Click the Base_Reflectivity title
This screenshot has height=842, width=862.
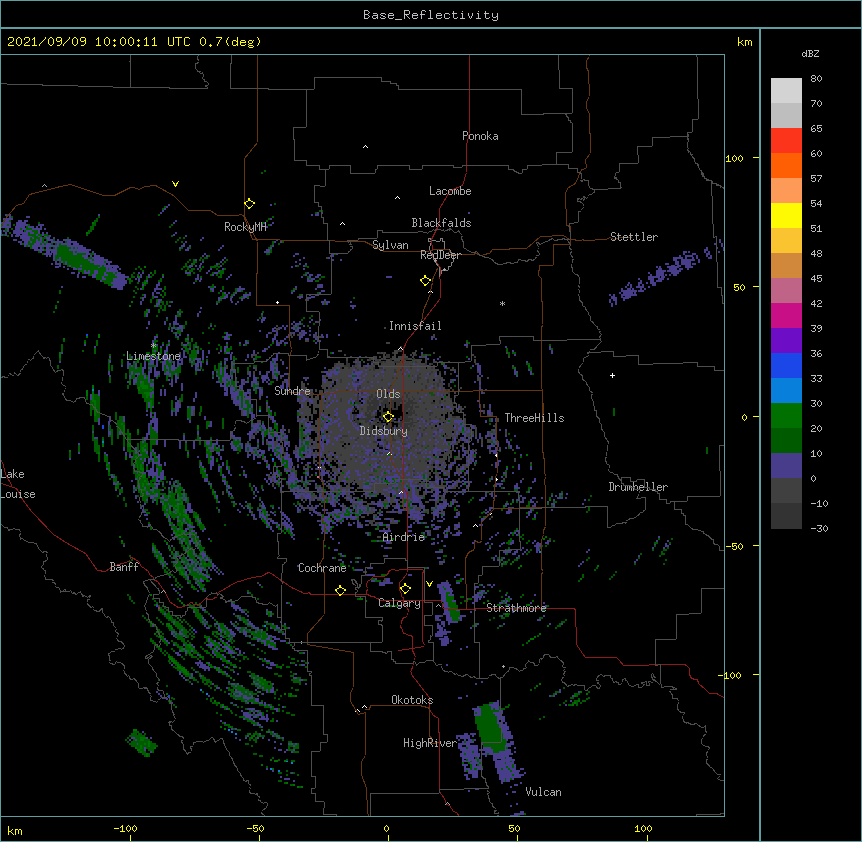click(431, 15)
